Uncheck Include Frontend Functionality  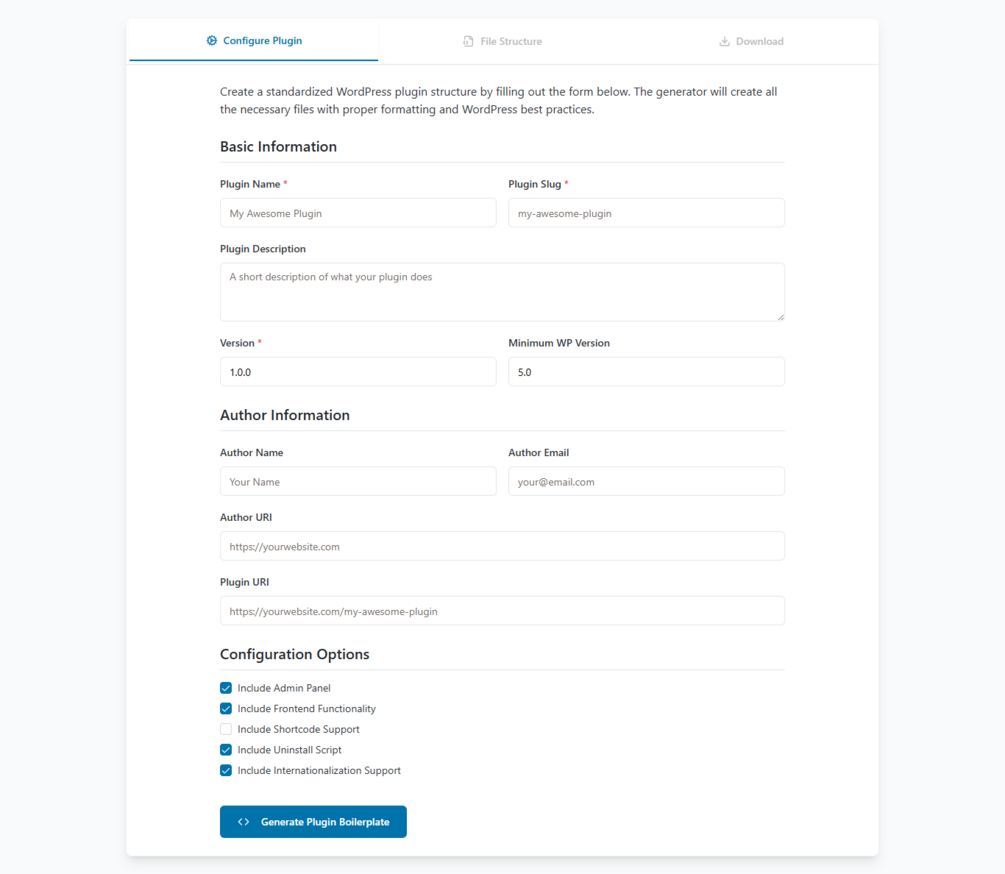[225, 708]
